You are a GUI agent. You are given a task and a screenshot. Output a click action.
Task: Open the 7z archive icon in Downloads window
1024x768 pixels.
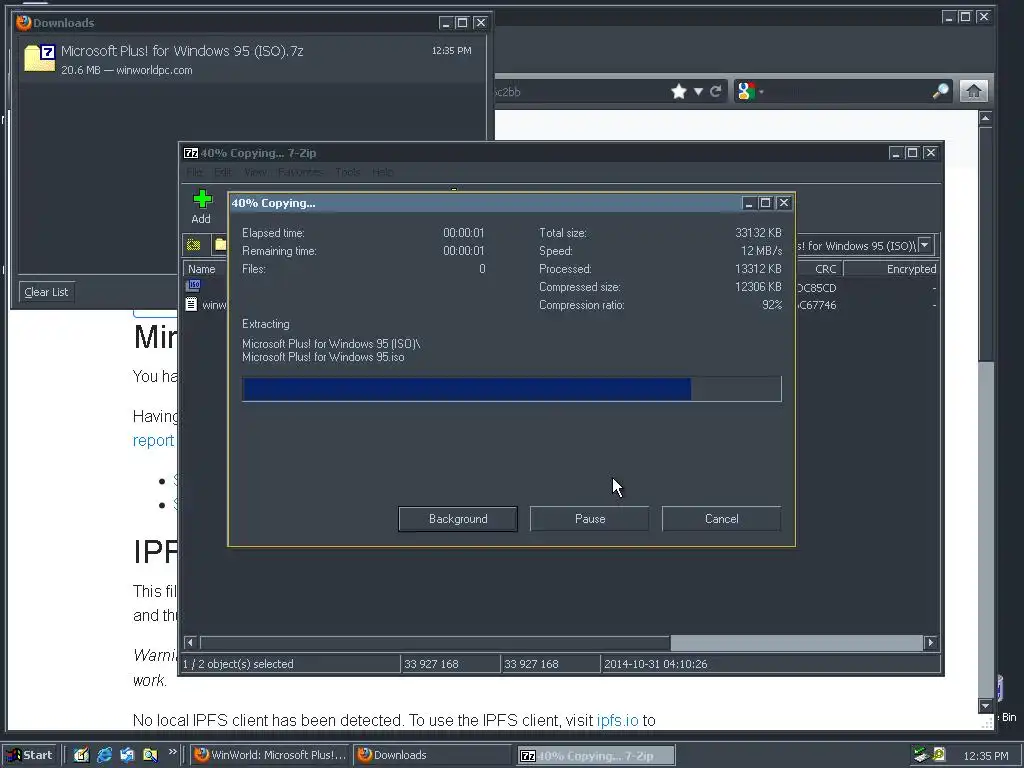[x=40, y=57]
